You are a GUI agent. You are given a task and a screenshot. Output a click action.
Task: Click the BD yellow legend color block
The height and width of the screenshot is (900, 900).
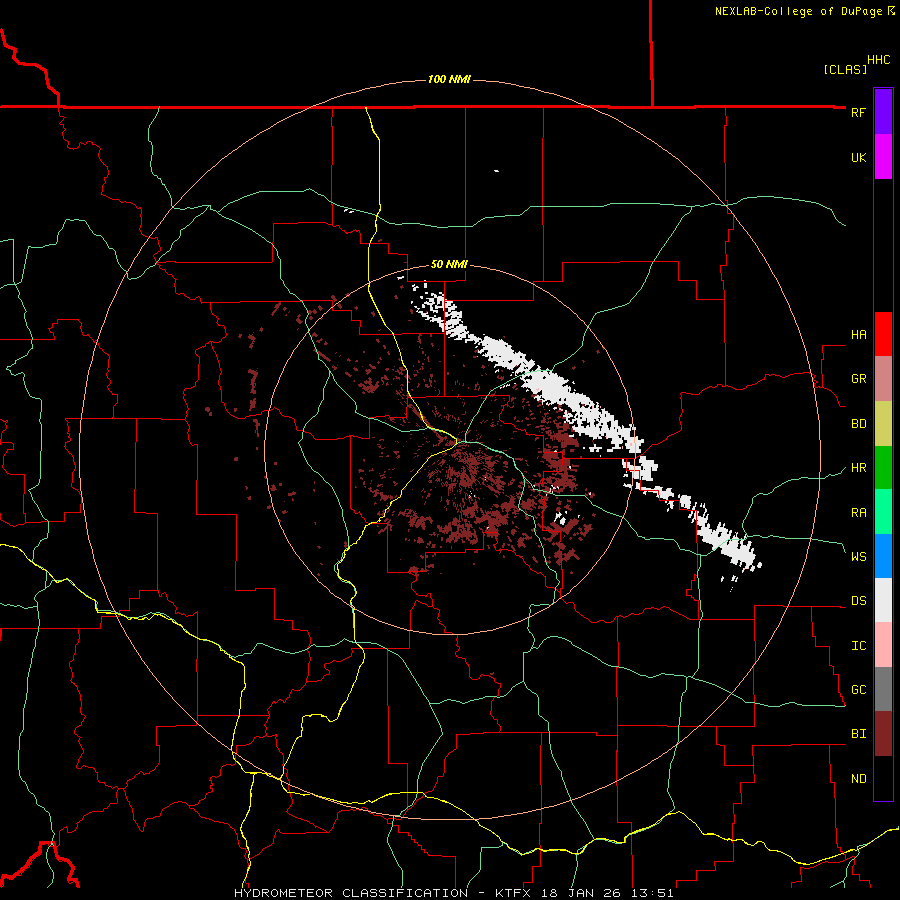[x=883, y=424]
